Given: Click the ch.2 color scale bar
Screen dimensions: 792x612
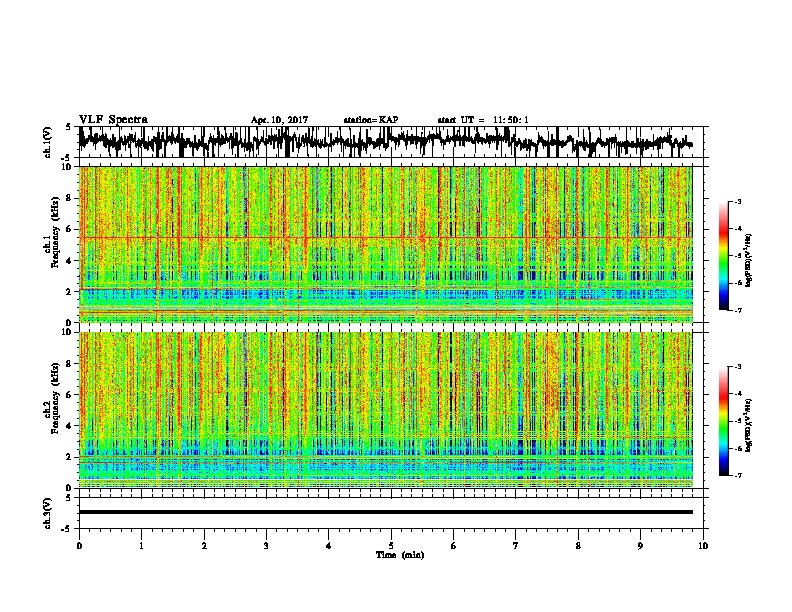Looking at the screenshot, I should (x=723, y=421).
